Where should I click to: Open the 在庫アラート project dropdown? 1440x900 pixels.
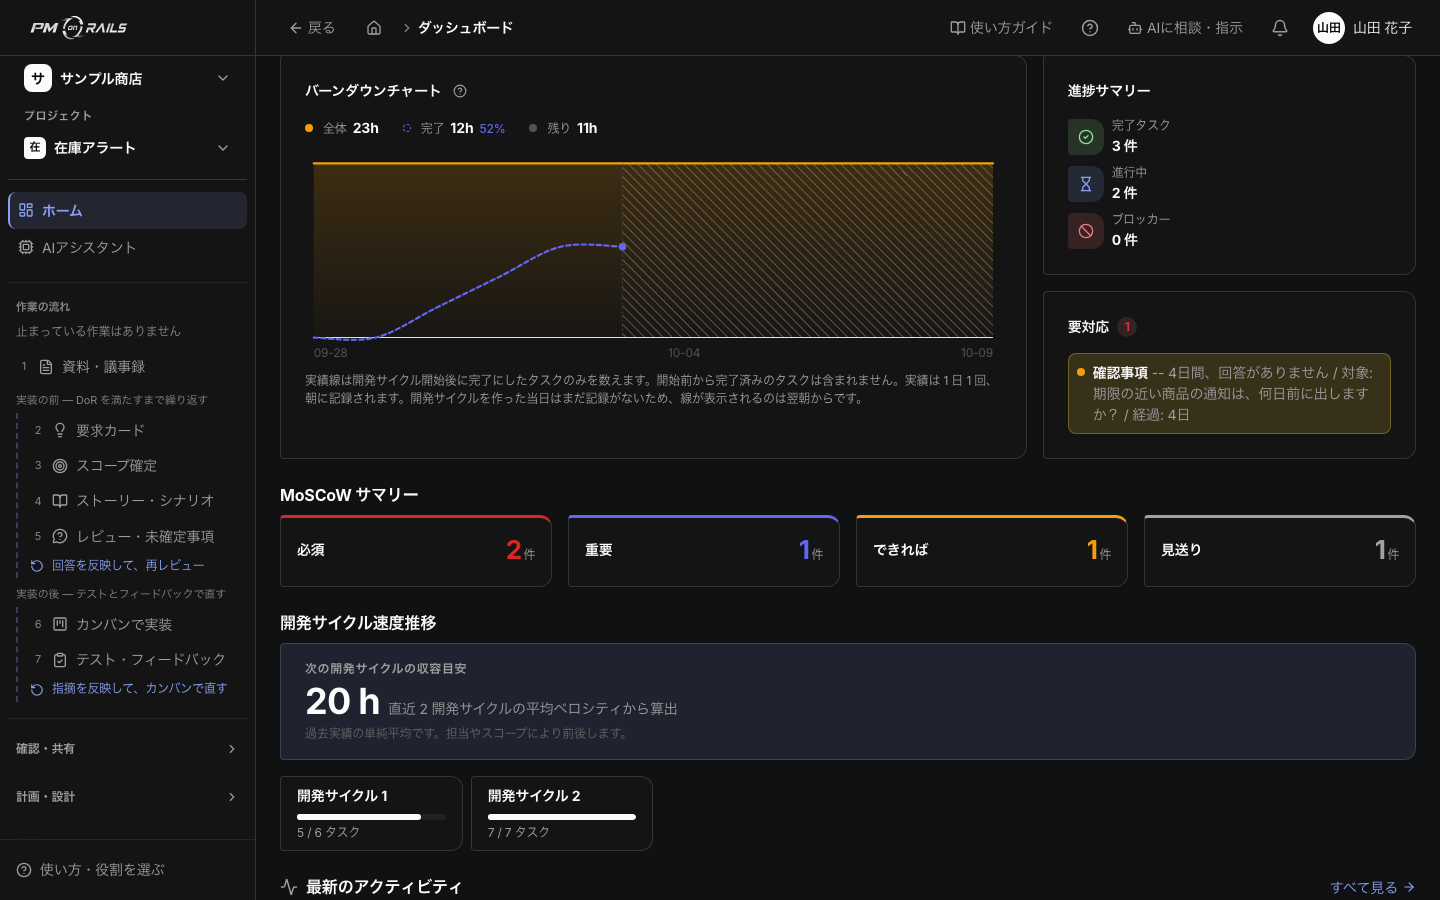click(x=127, y=148)
